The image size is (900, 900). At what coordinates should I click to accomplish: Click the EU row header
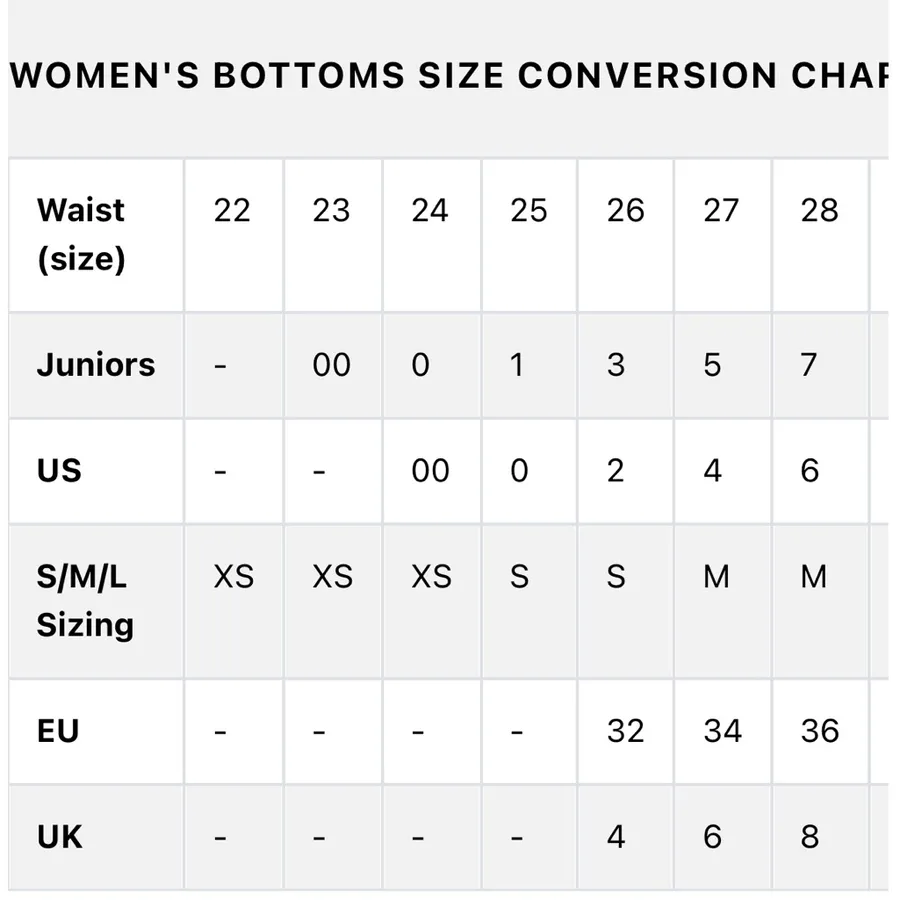(96, 732)
